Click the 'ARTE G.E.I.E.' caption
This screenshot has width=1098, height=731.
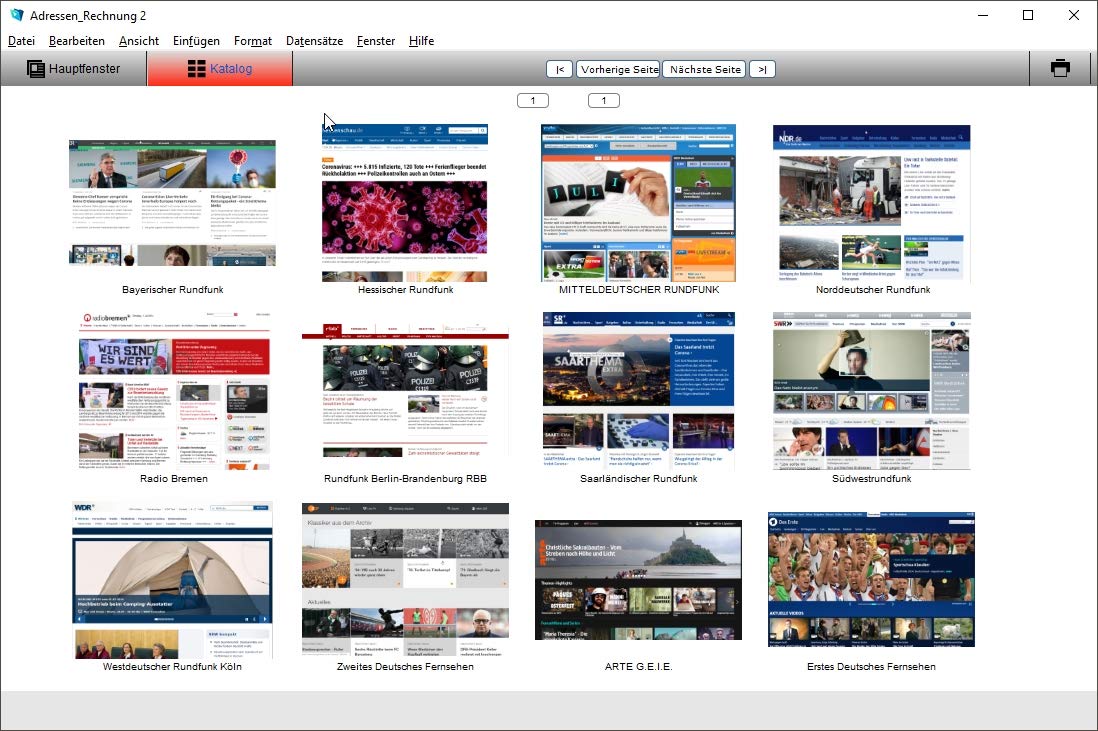click(638, 667)
